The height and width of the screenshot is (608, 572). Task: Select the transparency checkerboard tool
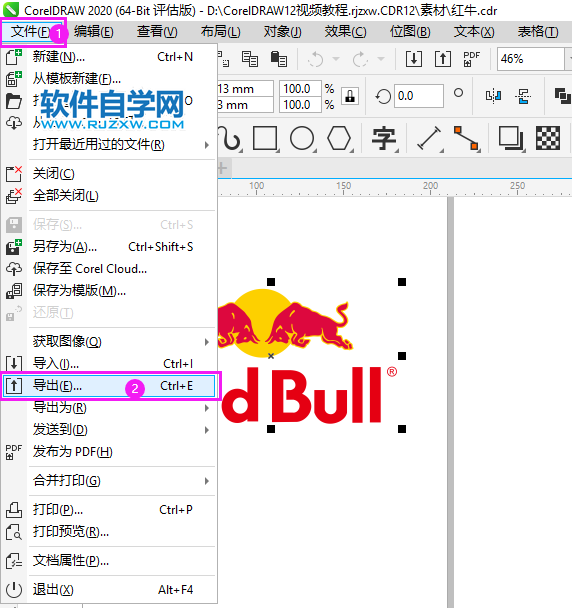click(548, 138)
